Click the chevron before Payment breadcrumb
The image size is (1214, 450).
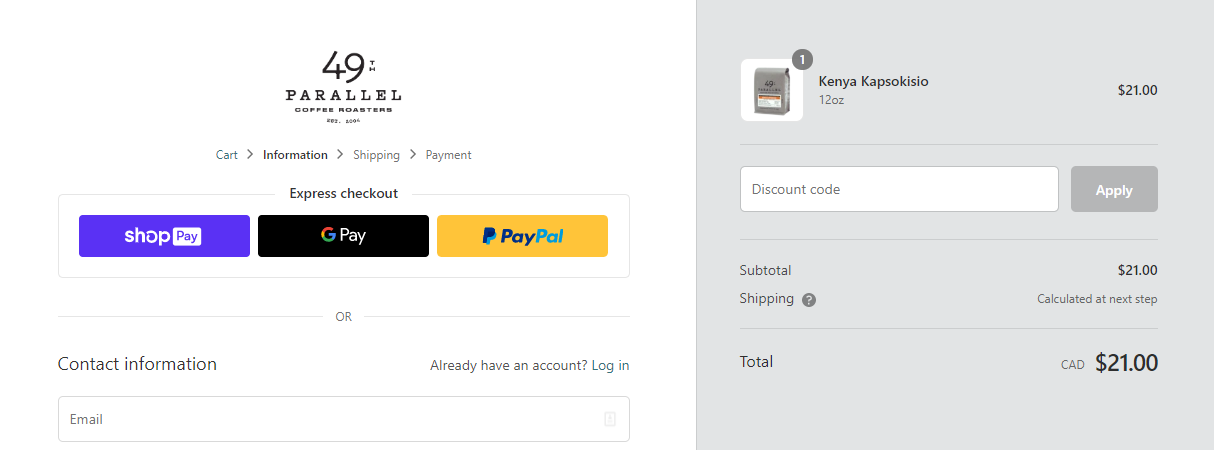point(412,155)
